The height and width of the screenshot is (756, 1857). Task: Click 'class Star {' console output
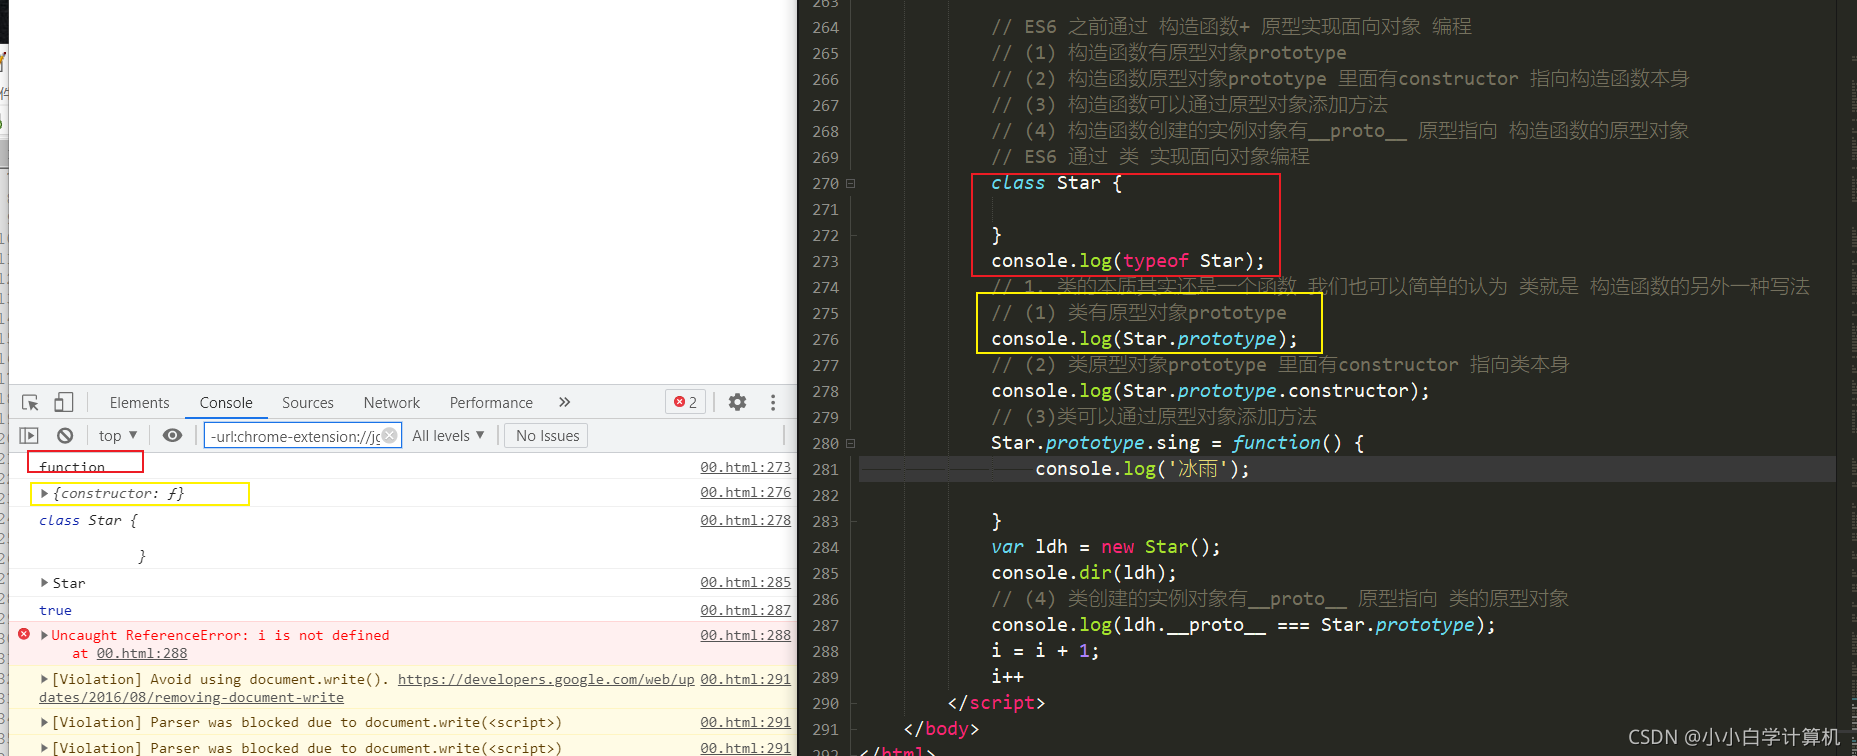coord(88,520)
